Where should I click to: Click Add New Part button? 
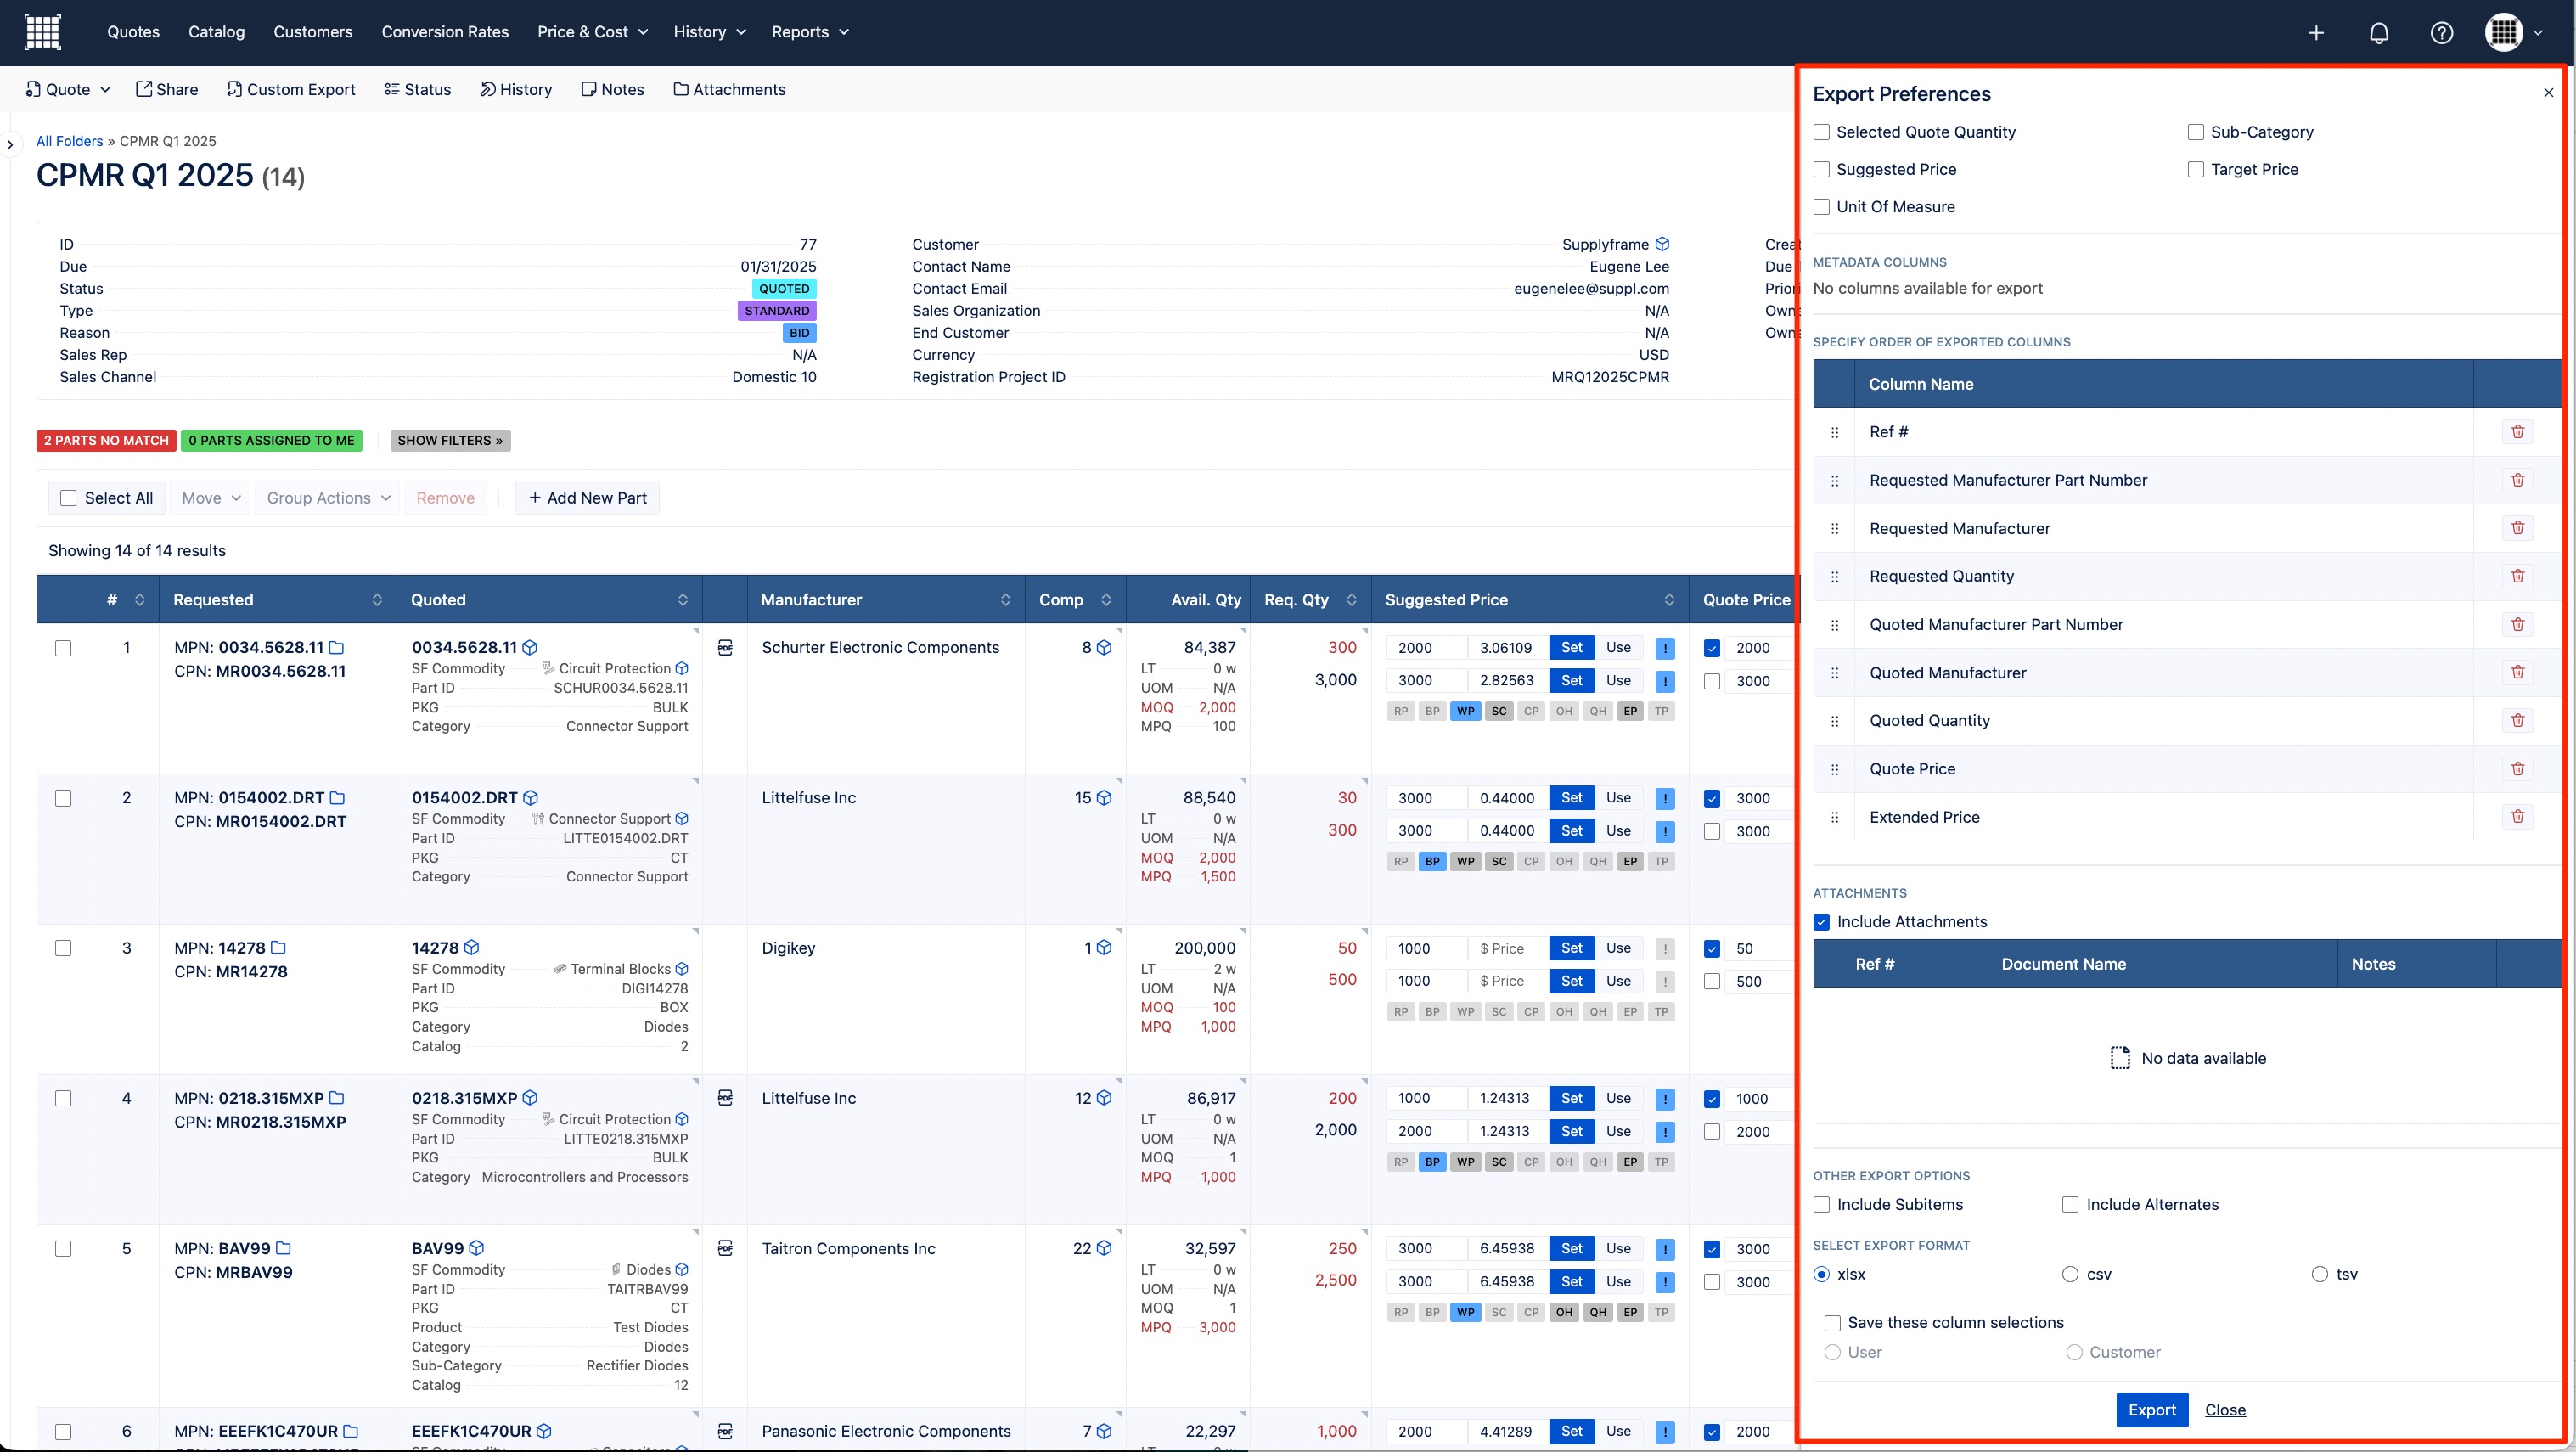(587, 498)
